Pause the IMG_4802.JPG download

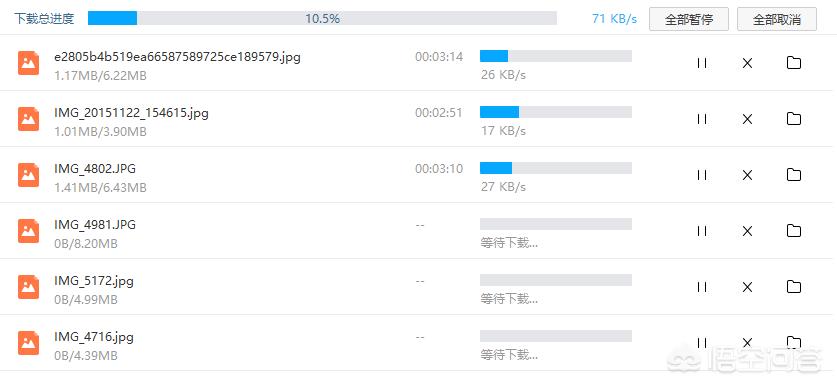click(702, 175)
